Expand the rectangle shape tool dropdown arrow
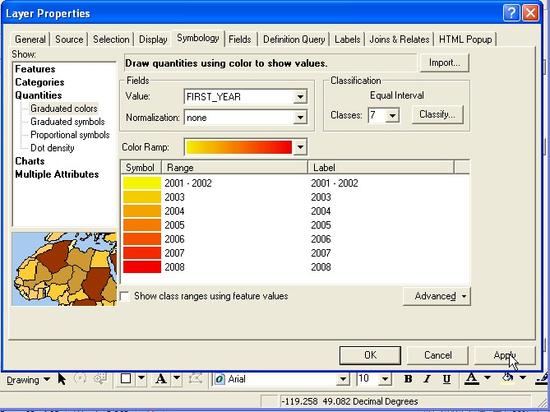 (141, 378)
